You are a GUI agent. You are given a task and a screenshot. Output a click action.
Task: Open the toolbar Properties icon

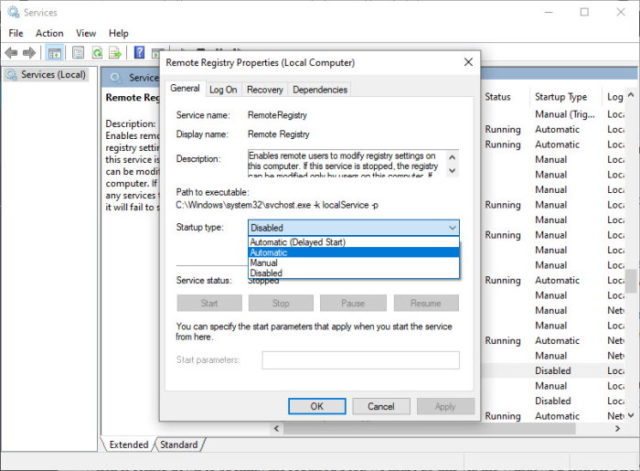[76, 52]
